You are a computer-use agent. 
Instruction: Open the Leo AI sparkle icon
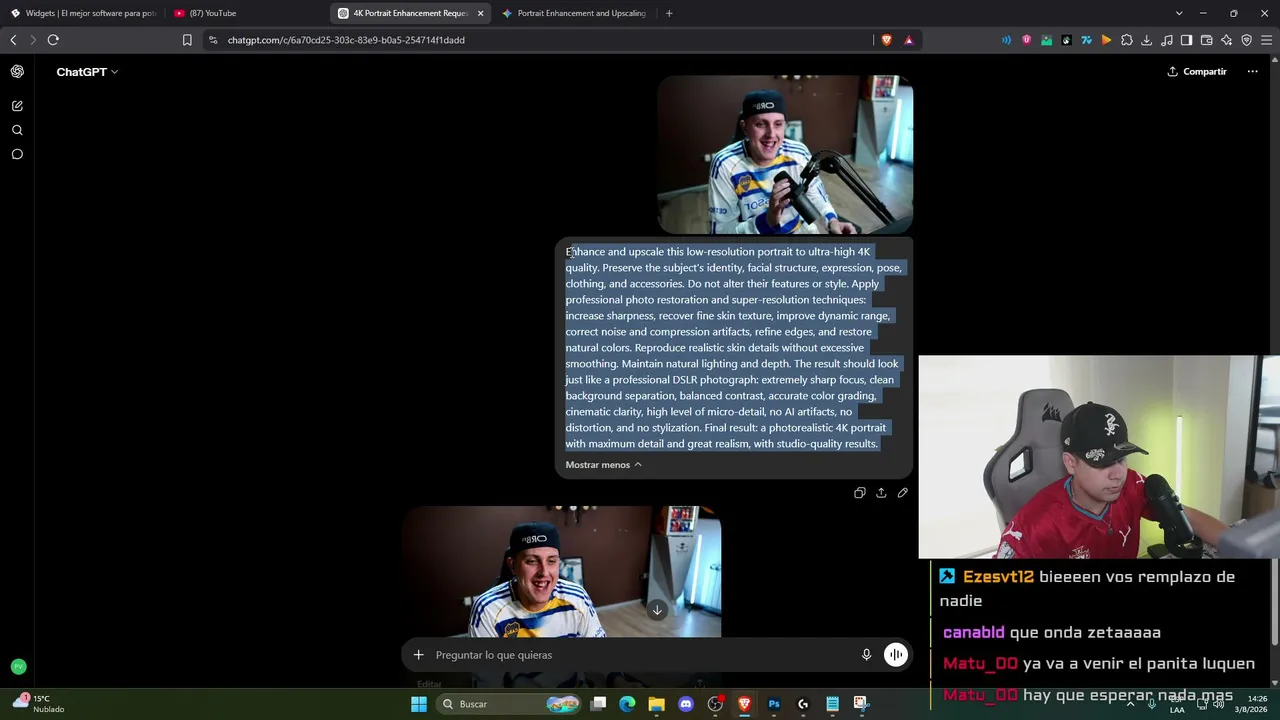click(x=1227, y=40)
